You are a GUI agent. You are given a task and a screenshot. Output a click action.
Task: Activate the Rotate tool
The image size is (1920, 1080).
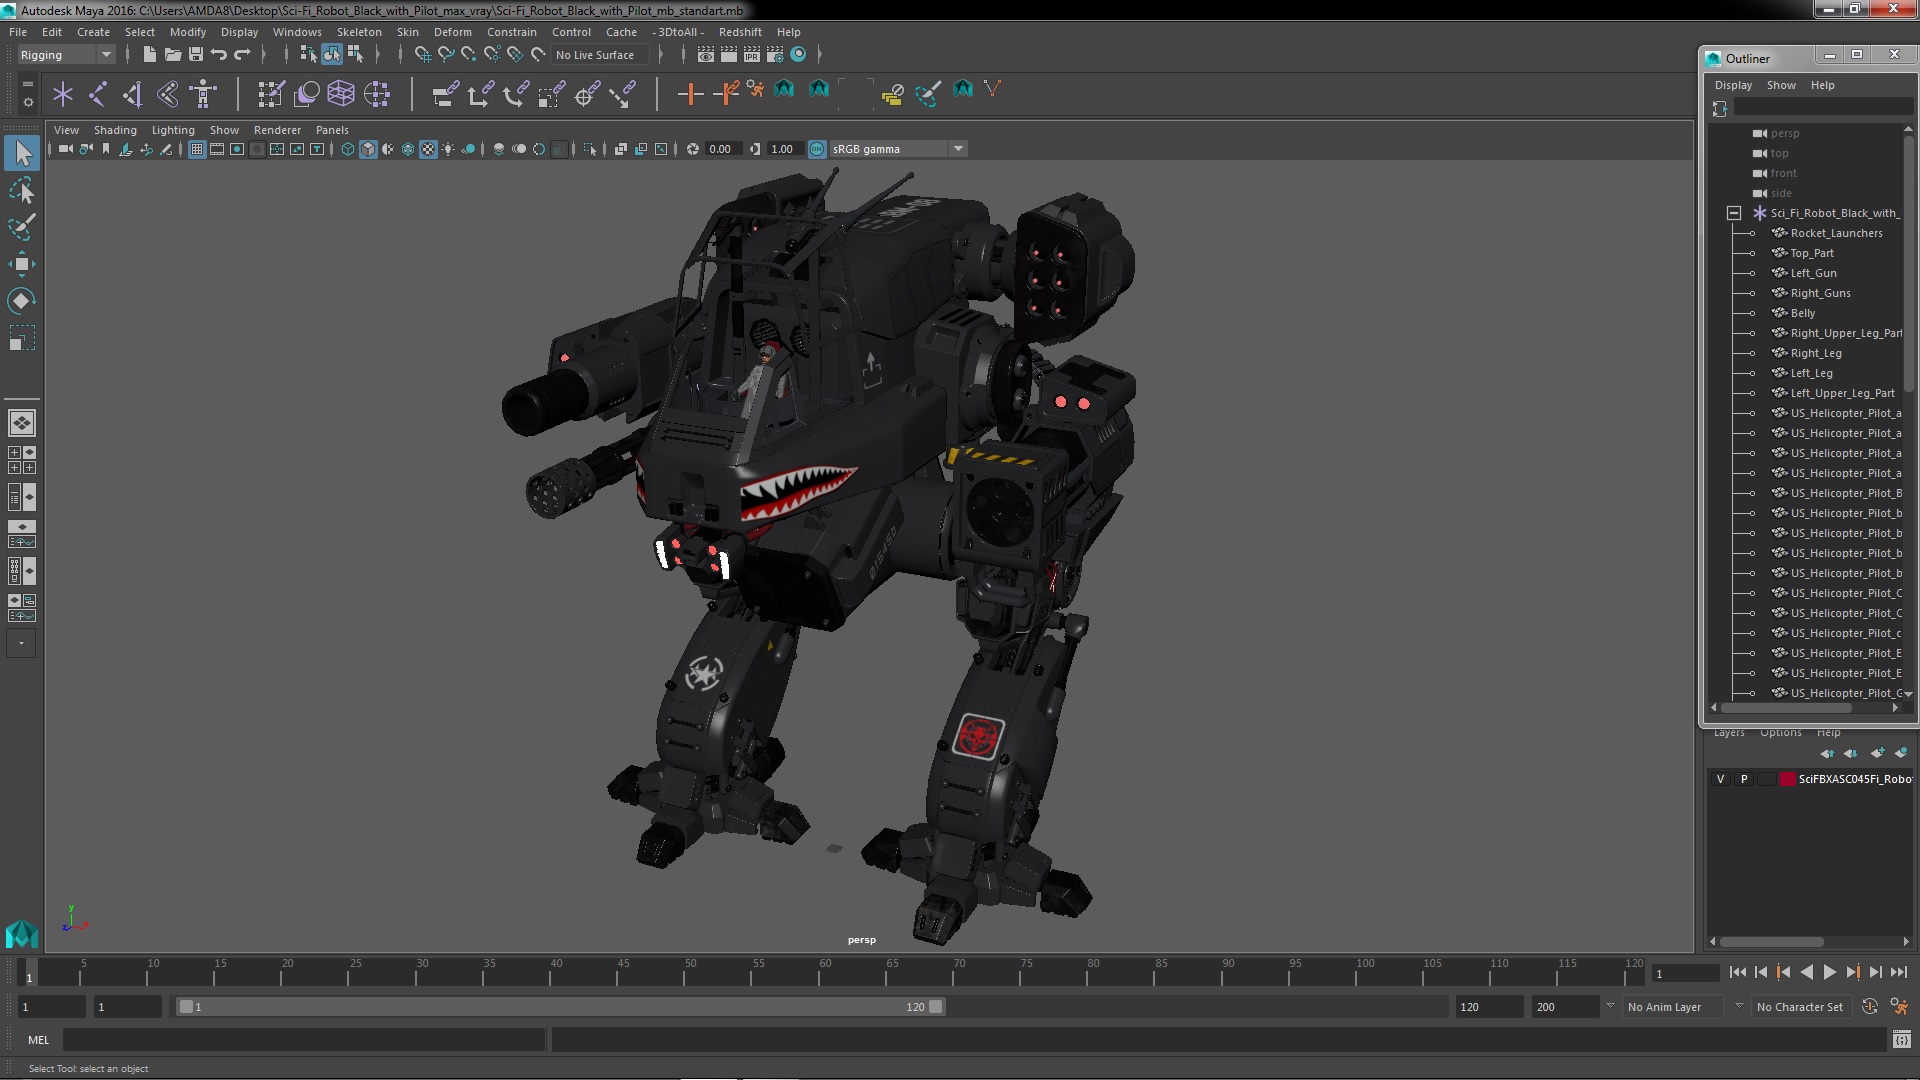[22, 301]
